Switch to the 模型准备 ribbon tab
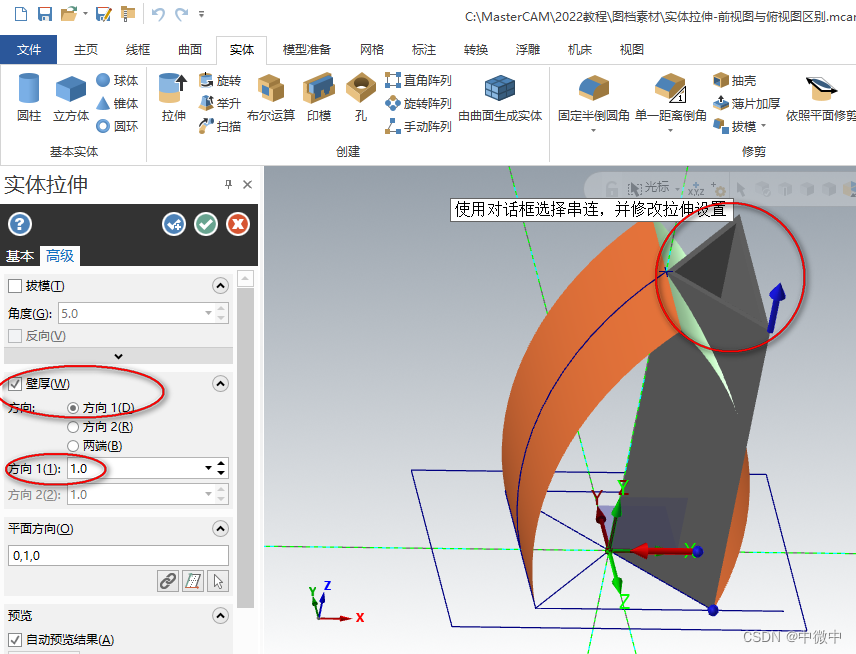 point(307,50)
